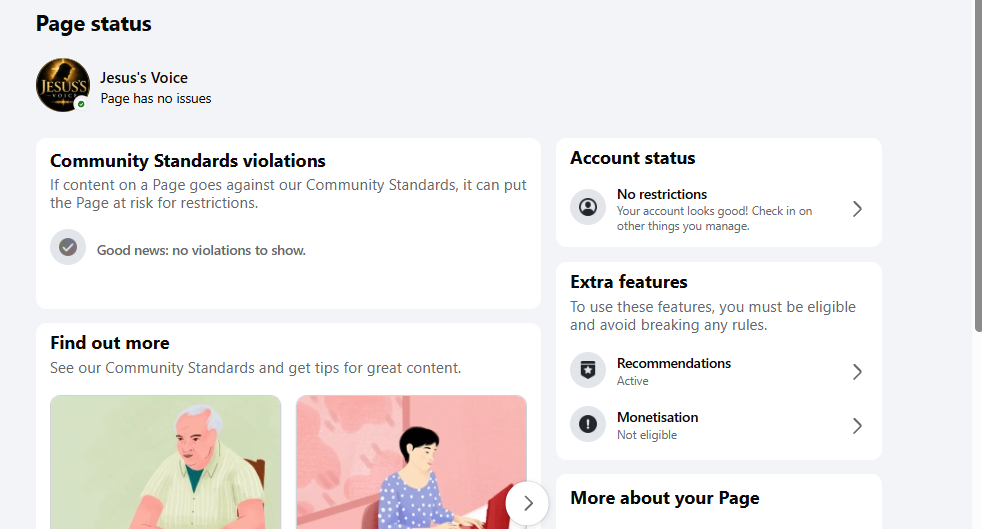982x529 pixels.
Task: Expand the Monetisation chevron arrow
Action: click(857, 426)
